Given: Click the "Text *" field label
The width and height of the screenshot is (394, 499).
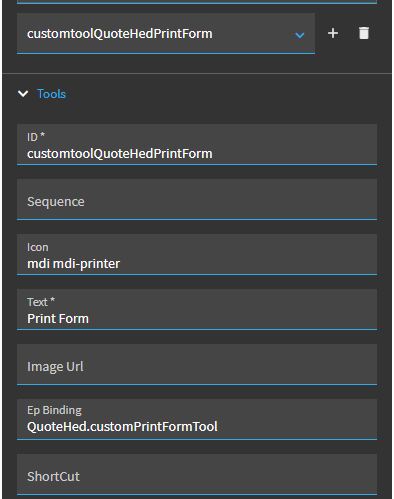Looking at the screenshot, I should [x=41, y=302].
